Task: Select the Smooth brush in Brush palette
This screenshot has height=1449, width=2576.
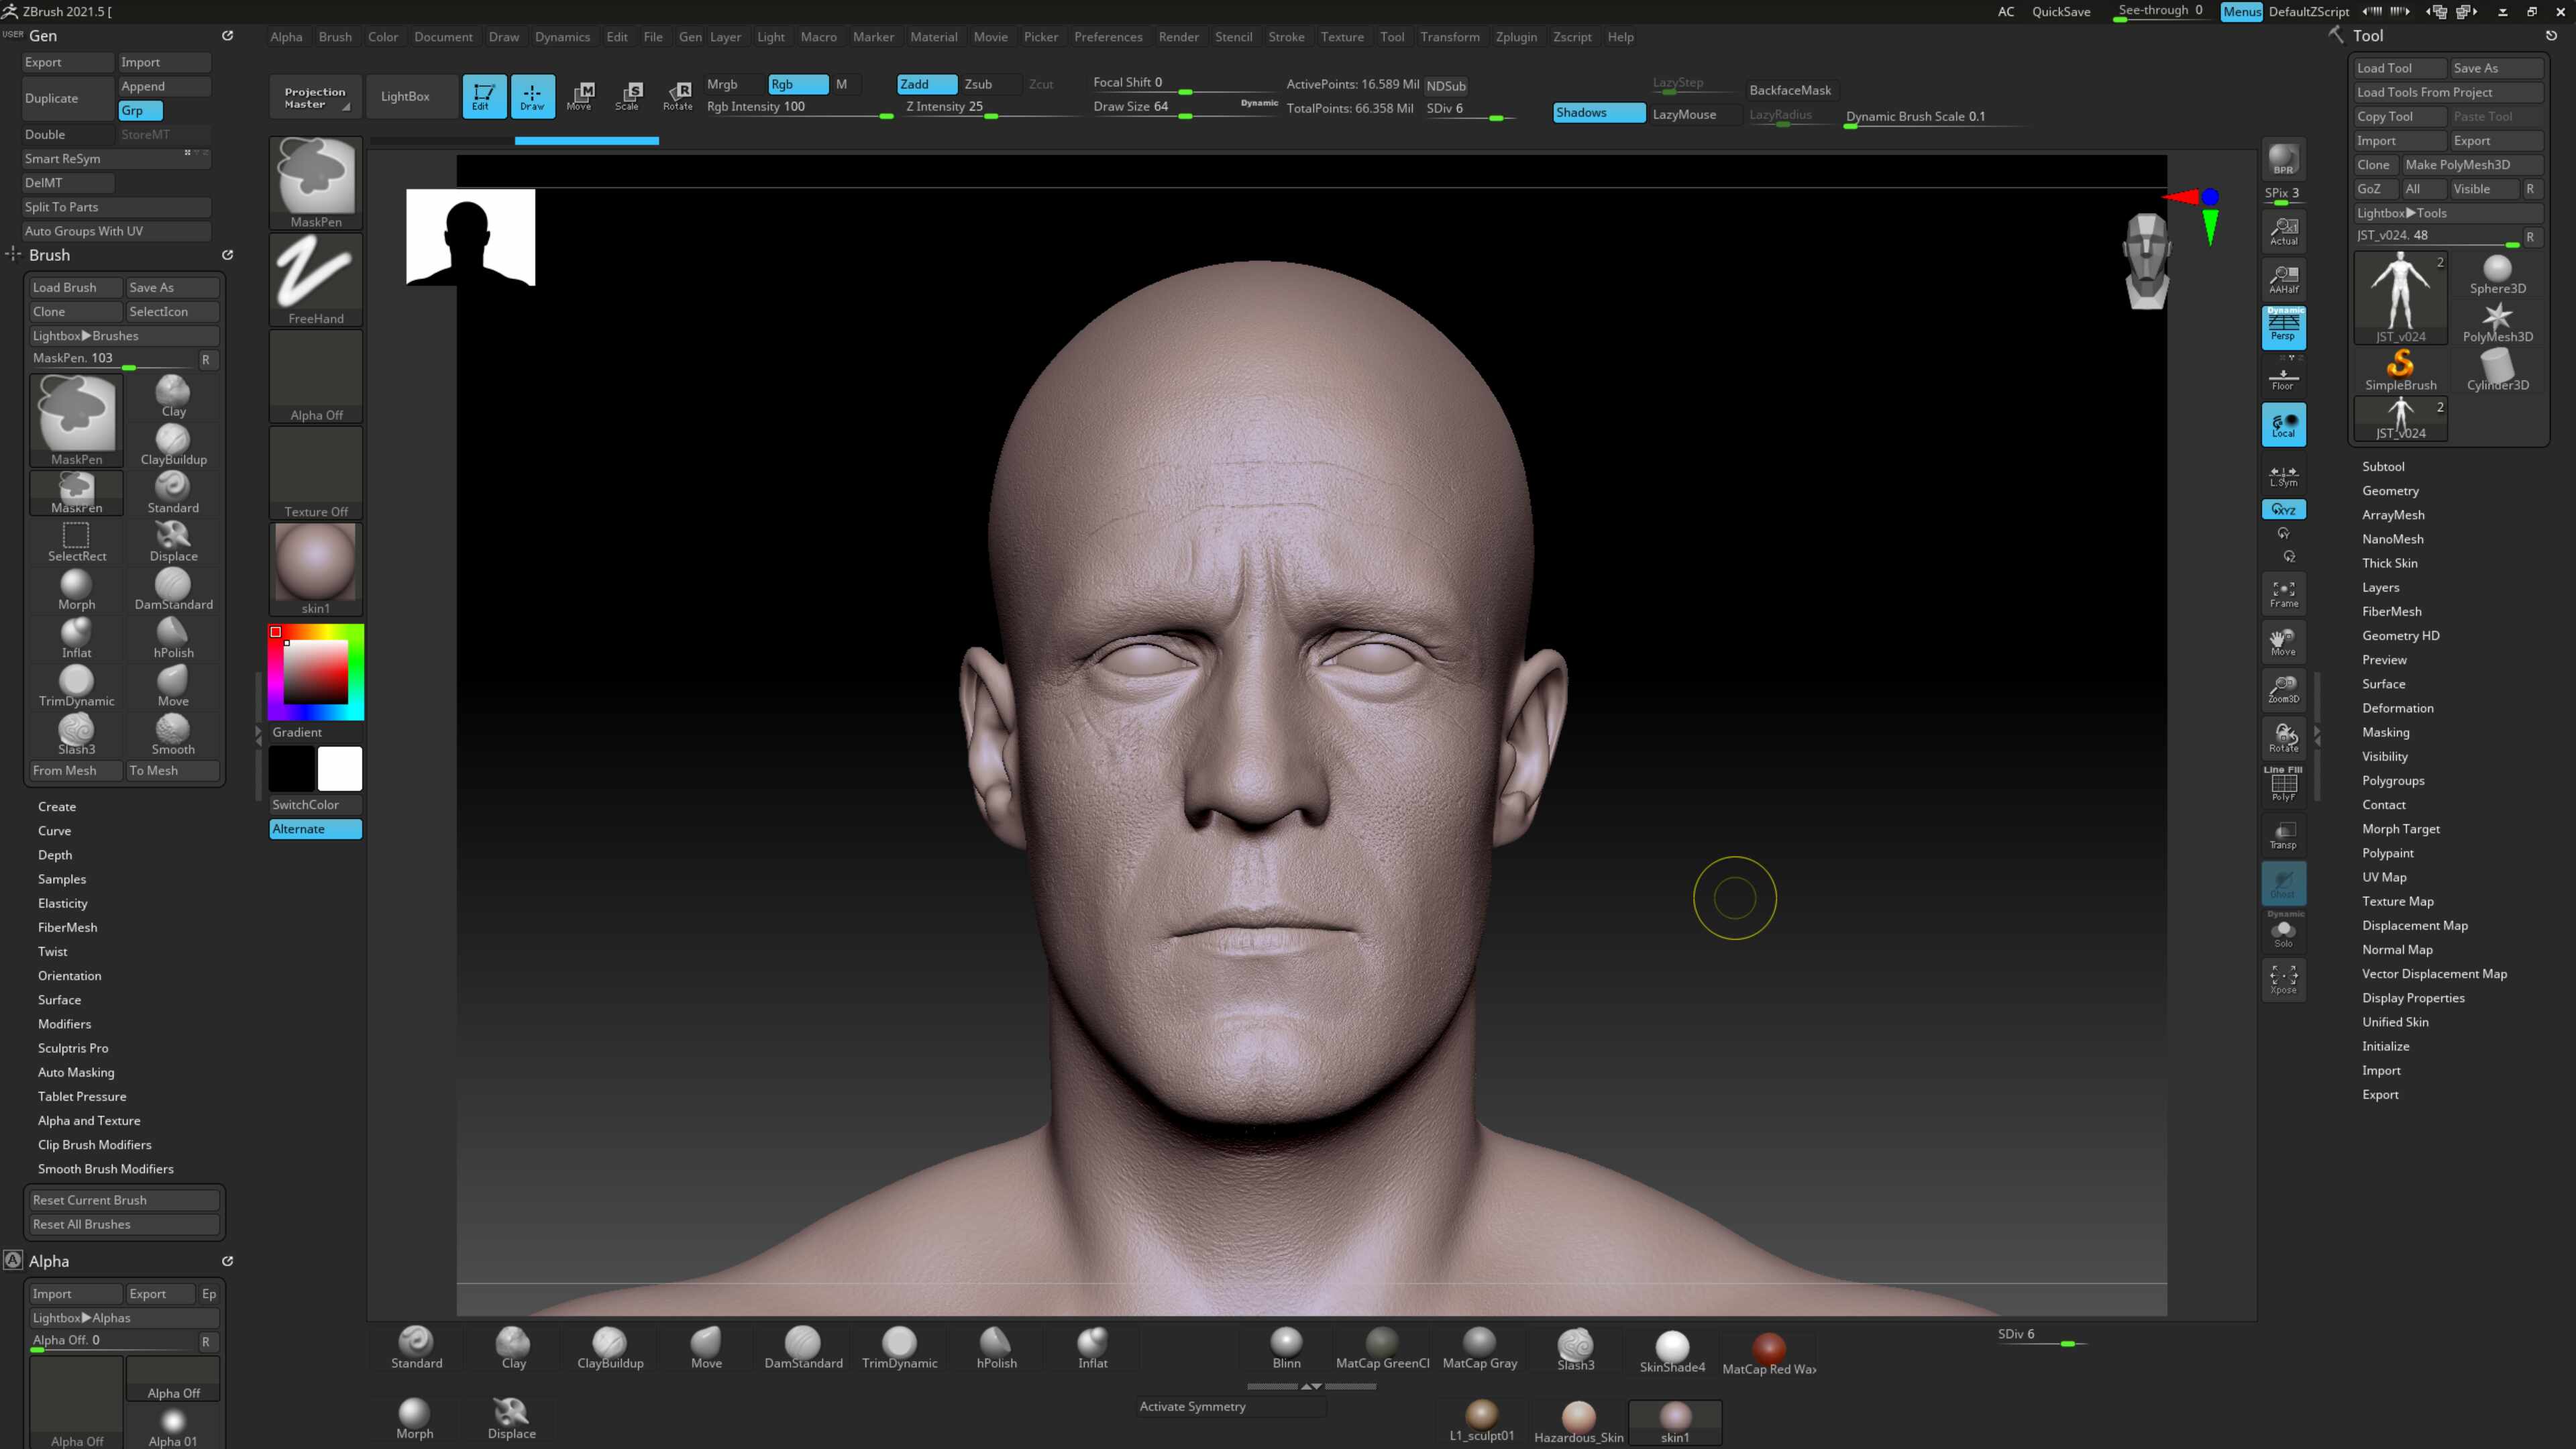Action: [x=173, y=734]
